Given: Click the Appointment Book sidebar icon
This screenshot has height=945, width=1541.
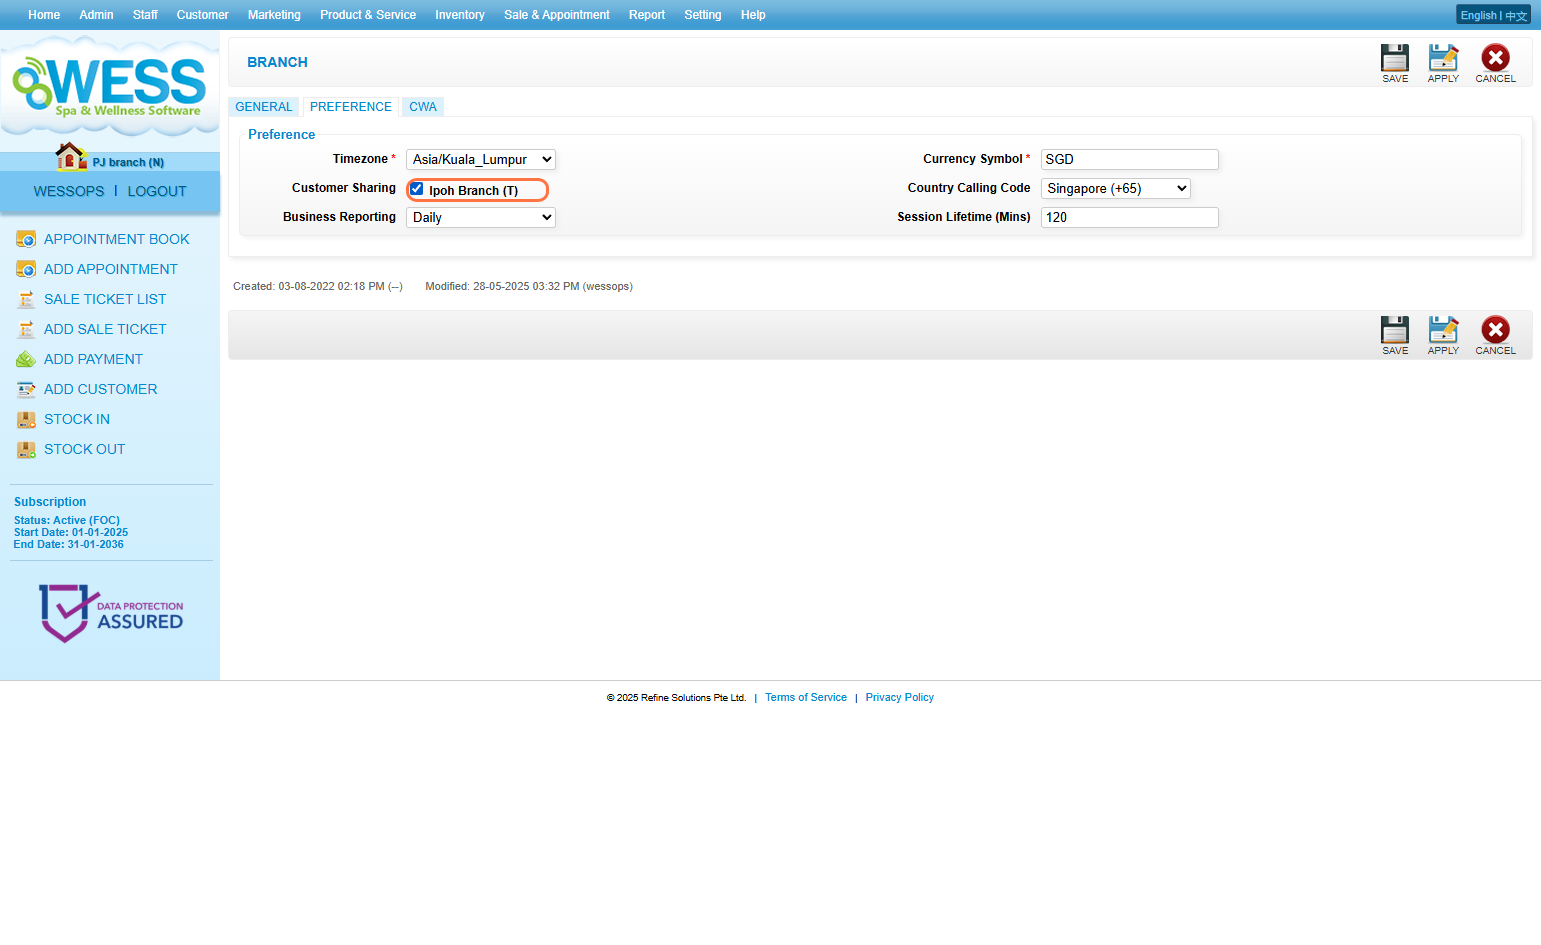Looking at the screenshot, I should (26, 240).
